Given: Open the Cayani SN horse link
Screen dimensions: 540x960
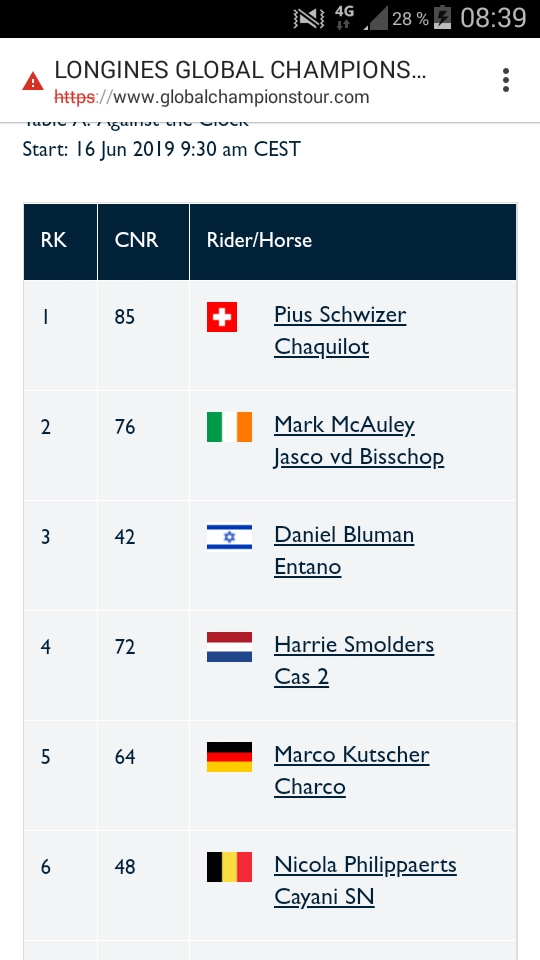Looking at the screenshot, I should [324, 897].
